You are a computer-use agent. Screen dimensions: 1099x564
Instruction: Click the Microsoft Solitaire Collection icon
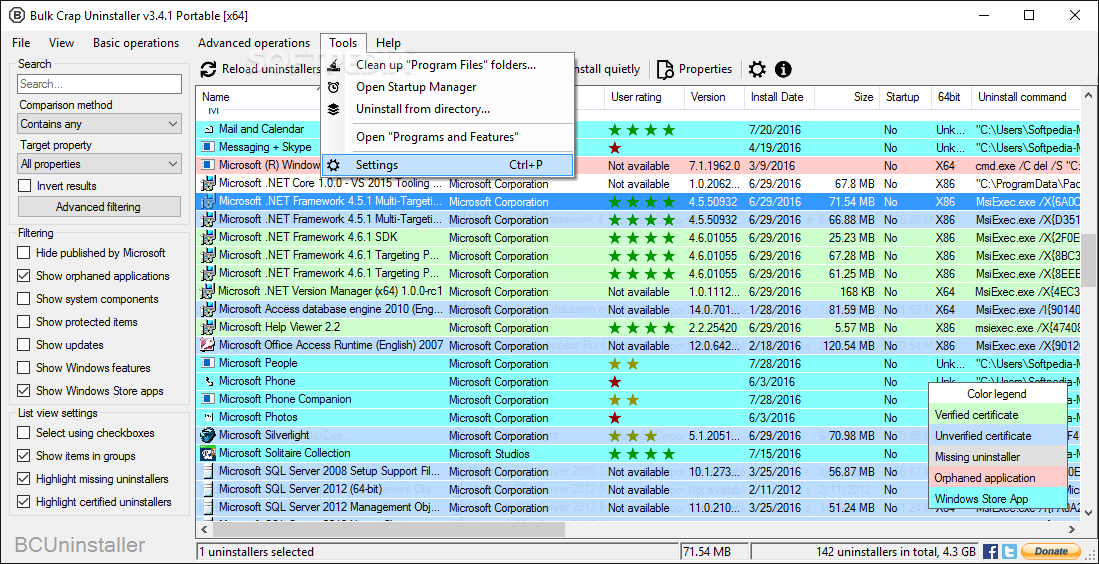point(207,453)
